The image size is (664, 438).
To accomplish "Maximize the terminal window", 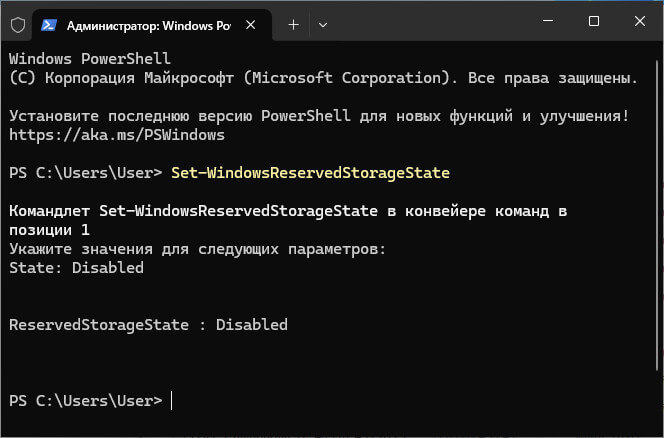I will click(x=594, y=21).
